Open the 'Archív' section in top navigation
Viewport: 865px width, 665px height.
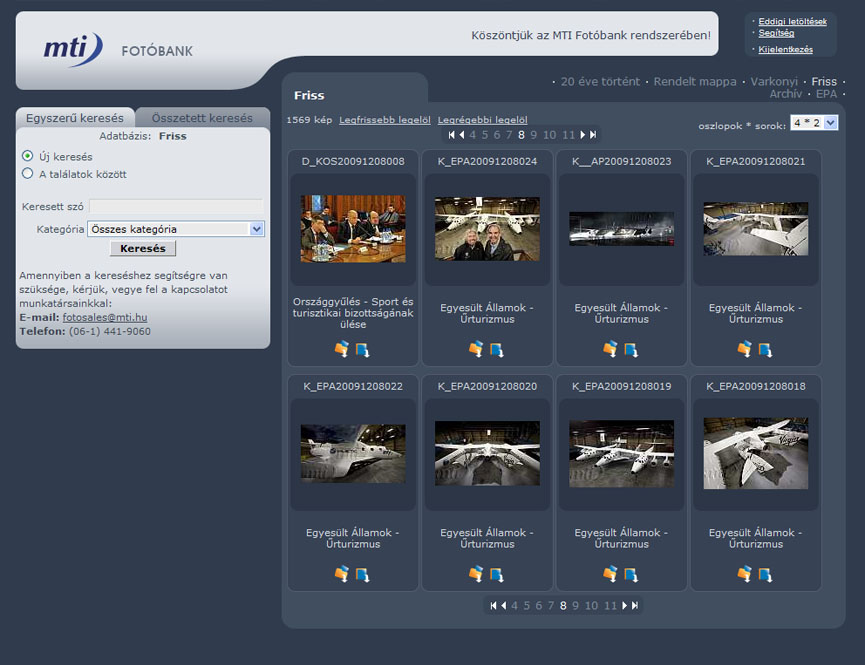(x=785, y=94)
